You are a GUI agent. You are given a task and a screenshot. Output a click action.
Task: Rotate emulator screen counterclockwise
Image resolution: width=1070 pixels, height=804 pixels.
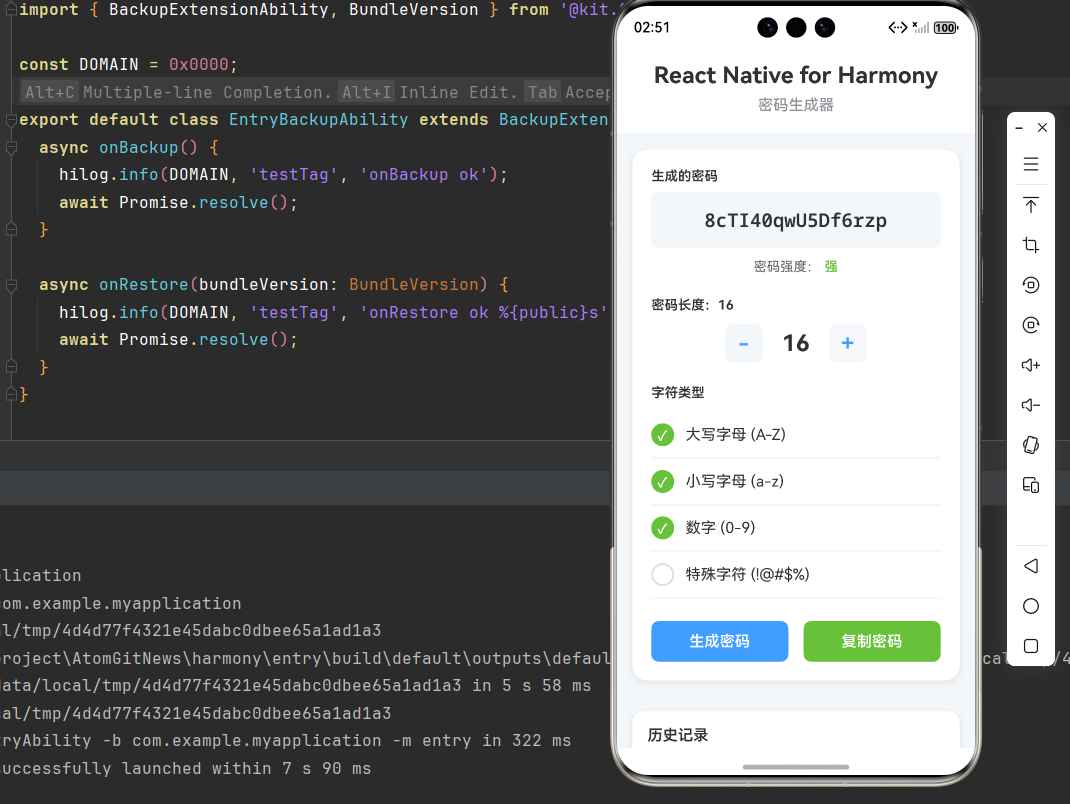[1030, 285]
